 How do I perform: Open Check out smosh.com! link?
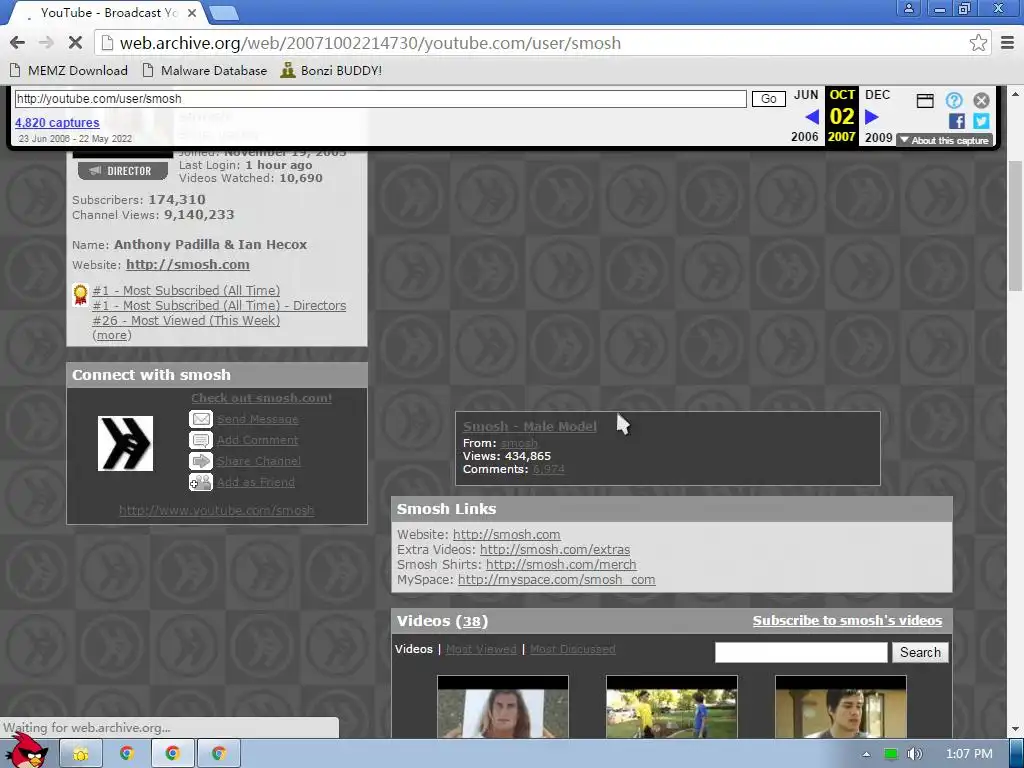pos(261,398)
